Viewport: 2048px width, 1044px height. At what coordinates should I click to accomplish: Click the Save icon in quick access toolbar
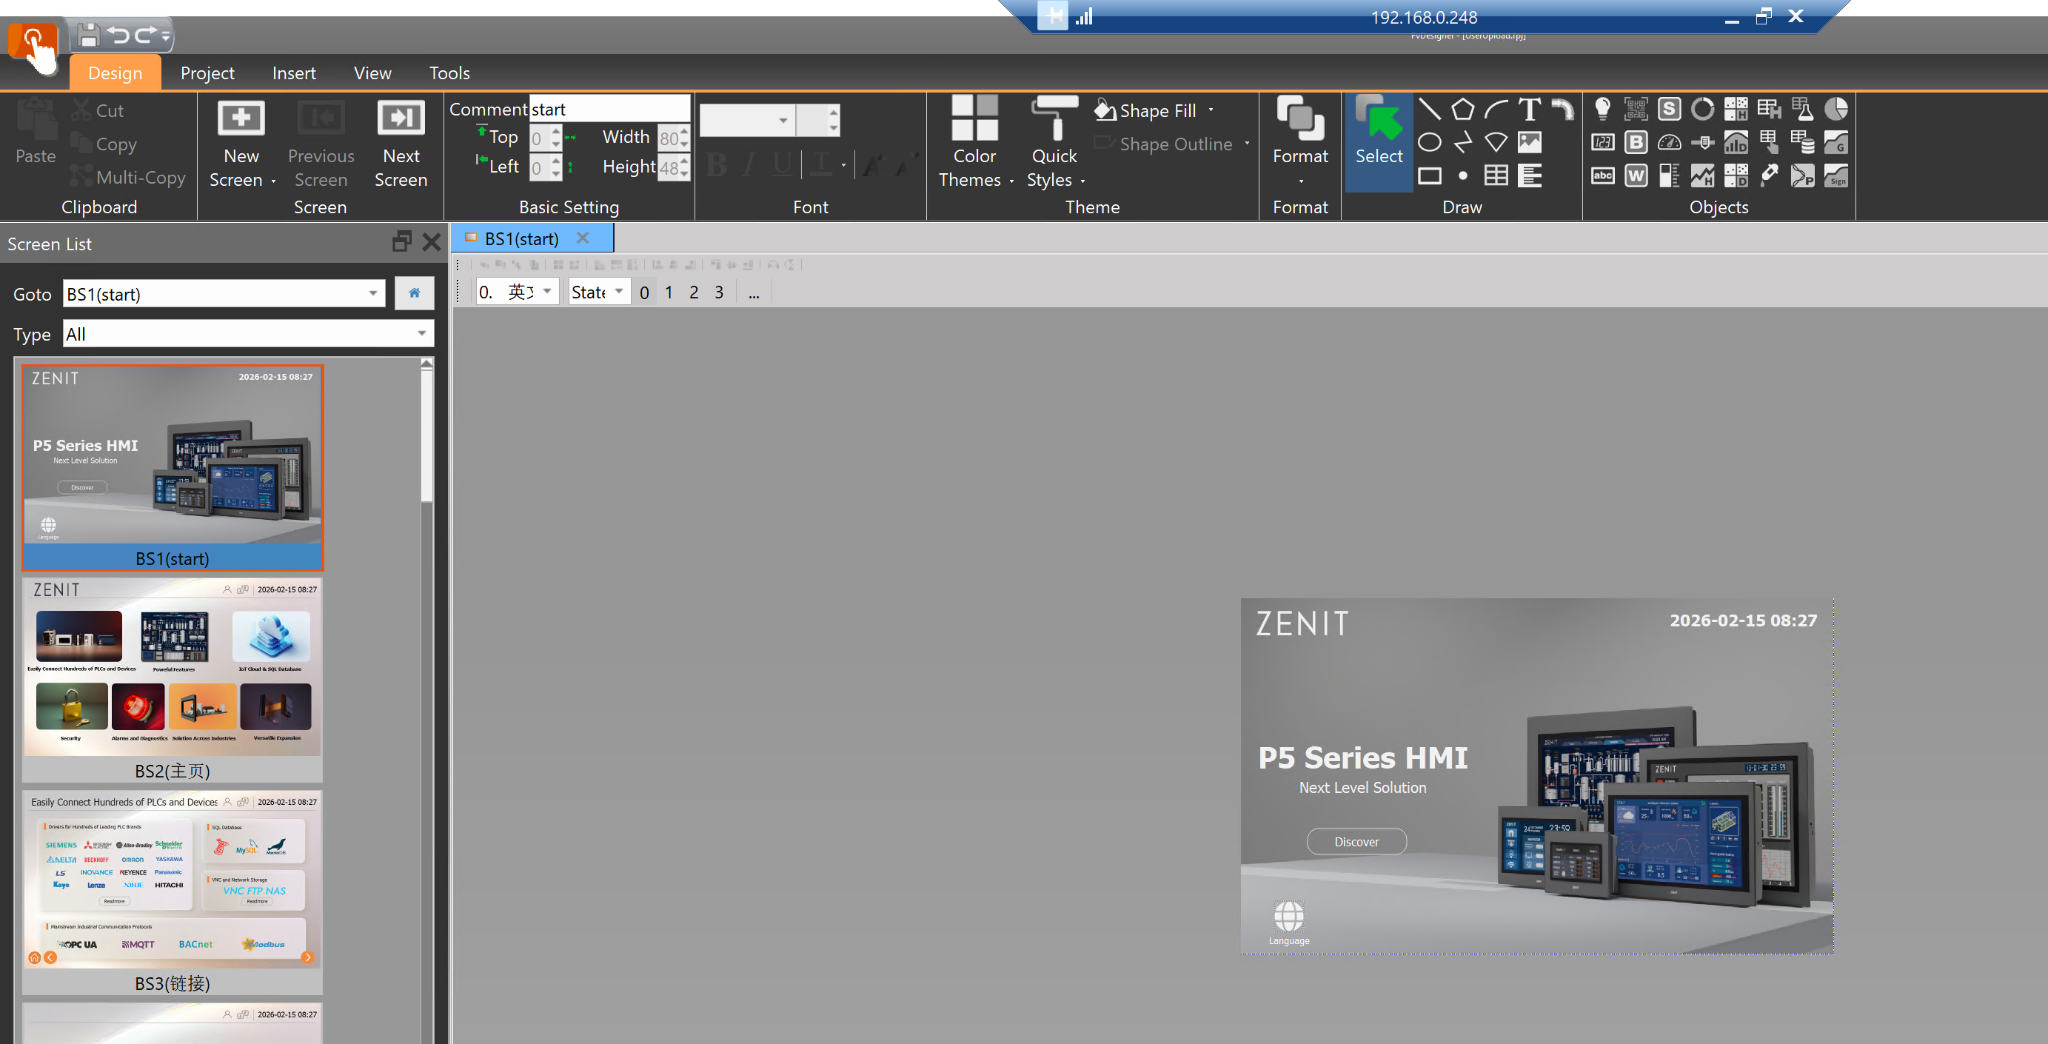coord(88,36)
